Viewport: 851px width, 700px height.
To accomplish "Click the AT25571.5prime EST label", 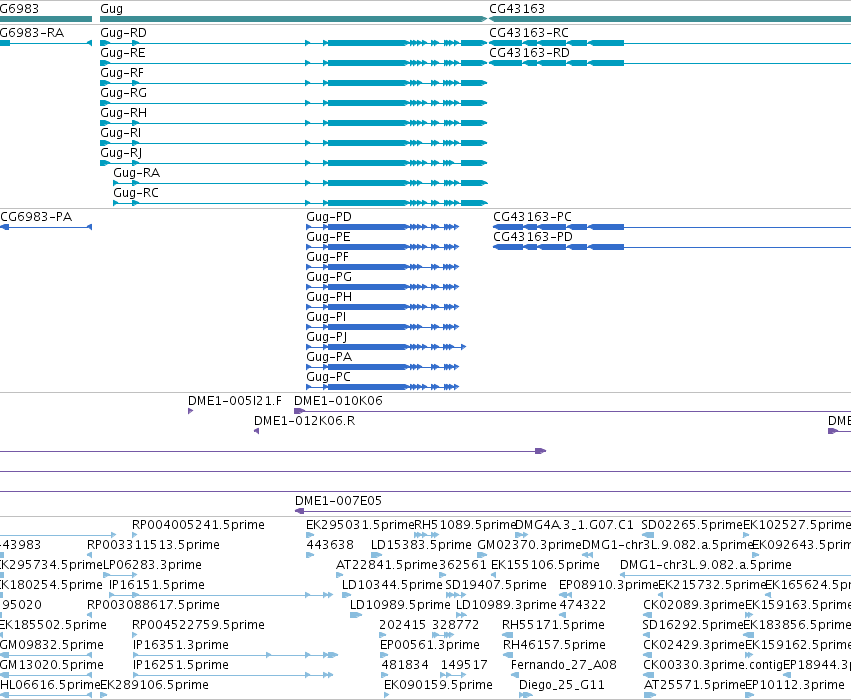I will [x=694, y=685].
